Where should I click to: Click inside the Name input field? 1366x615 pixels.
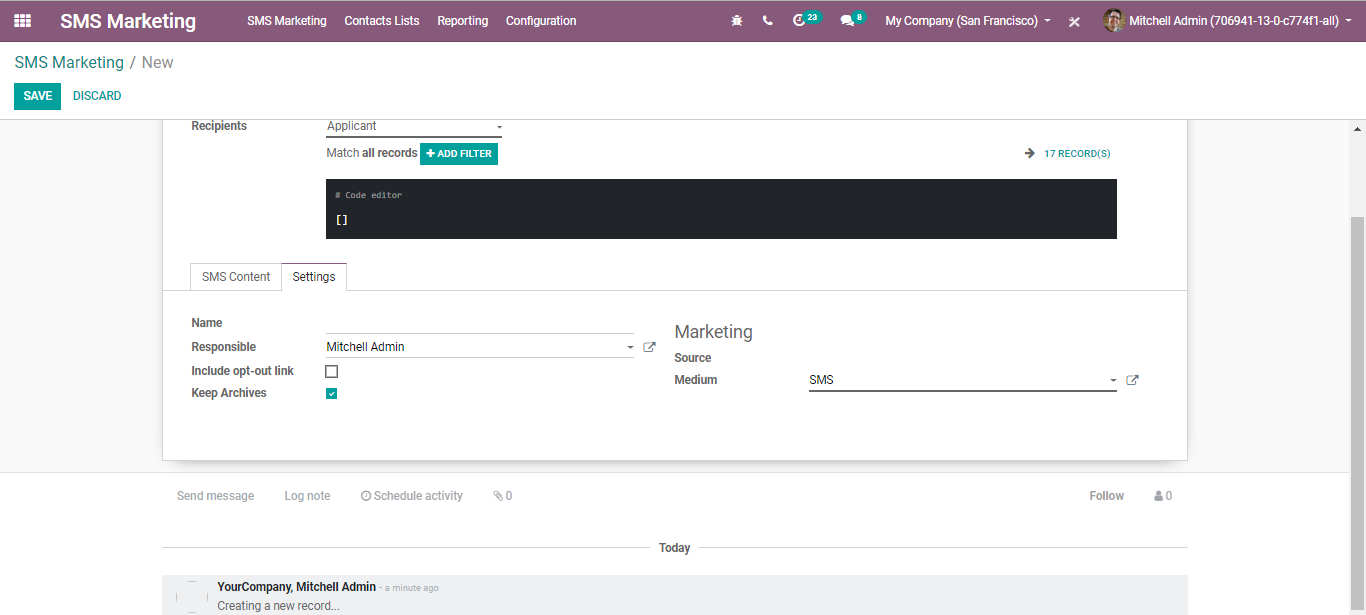pyautogui.click(x=480, y=323)
